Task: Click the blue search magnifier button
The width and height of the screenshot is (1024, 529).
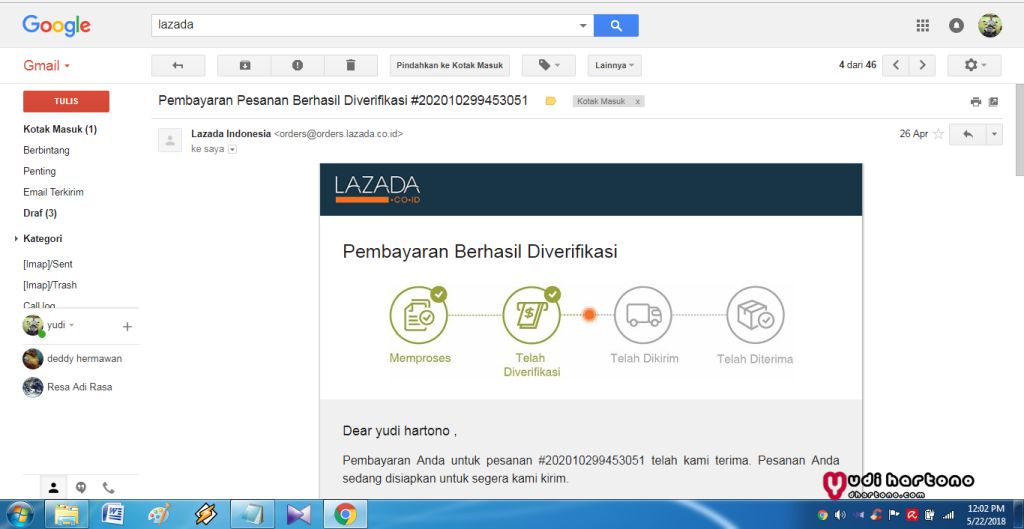Action: coord(616,25)
